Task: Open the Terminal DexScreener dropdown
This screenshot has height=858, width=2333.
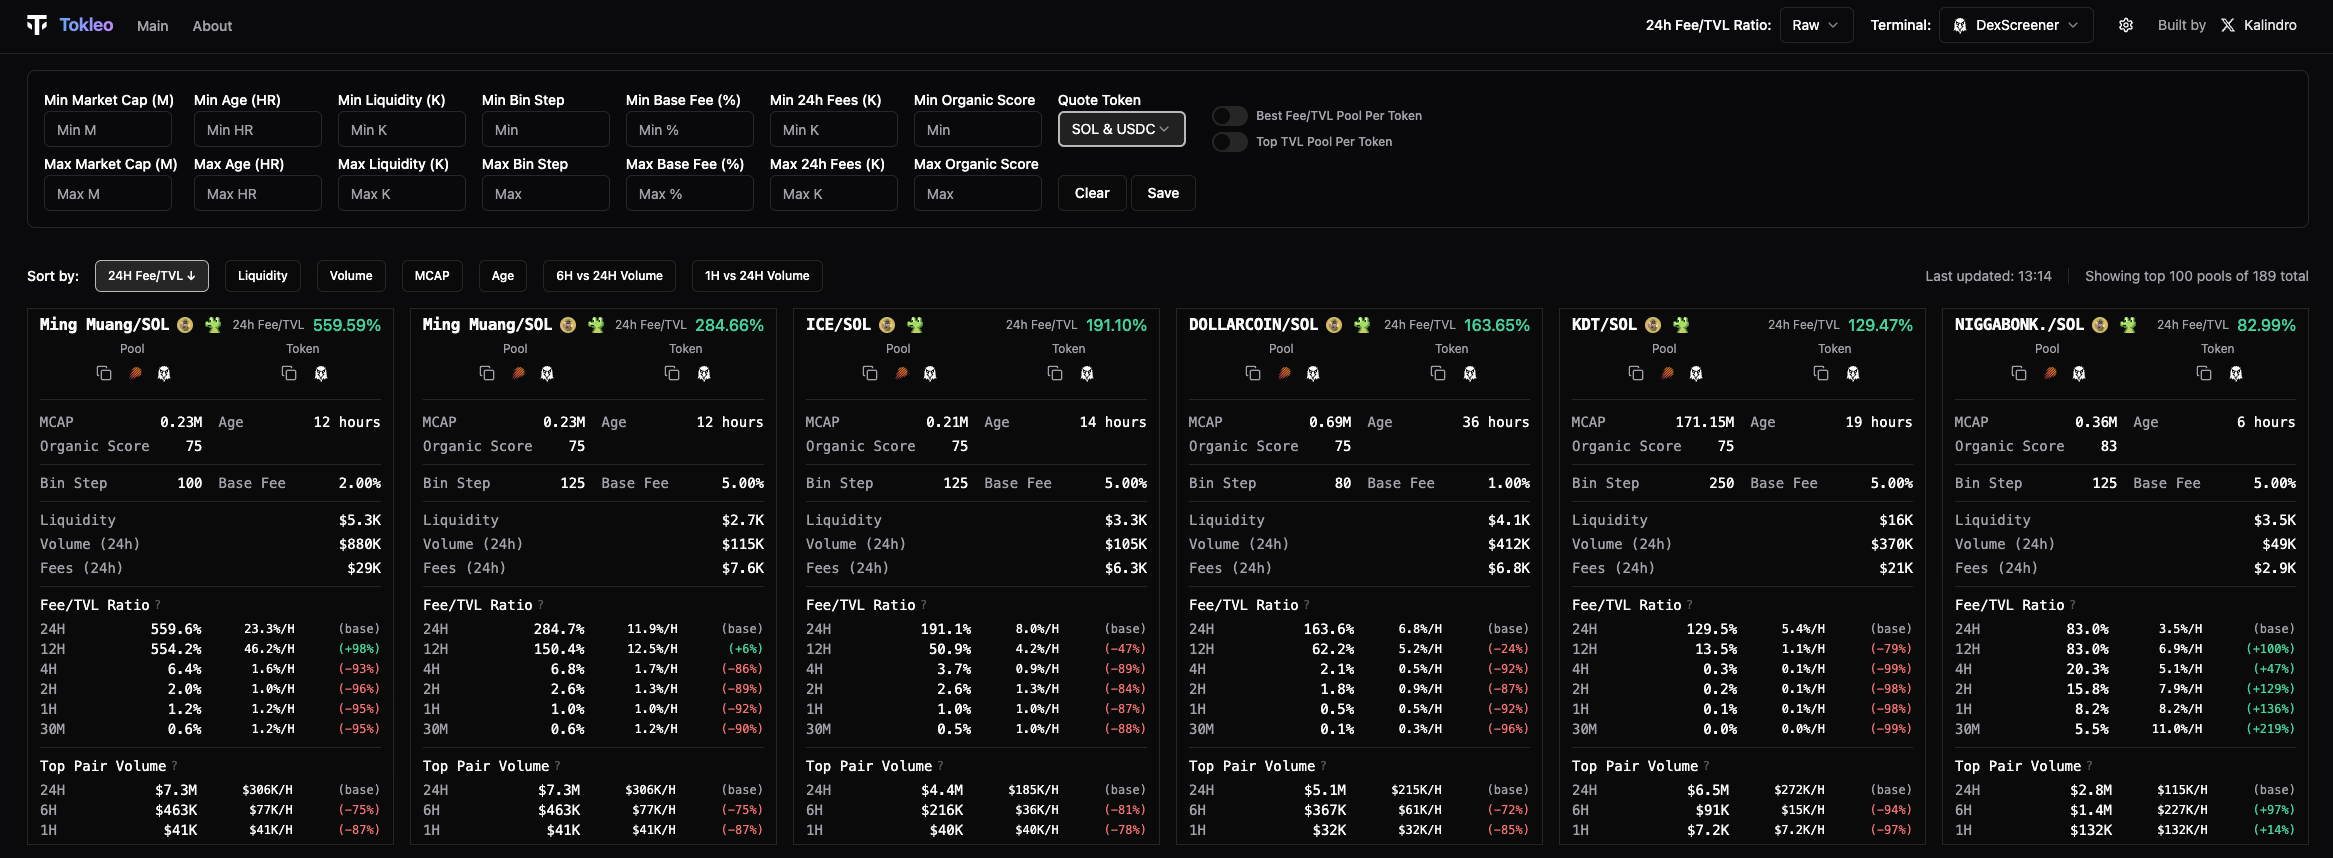Action: tap(2015, 25)
